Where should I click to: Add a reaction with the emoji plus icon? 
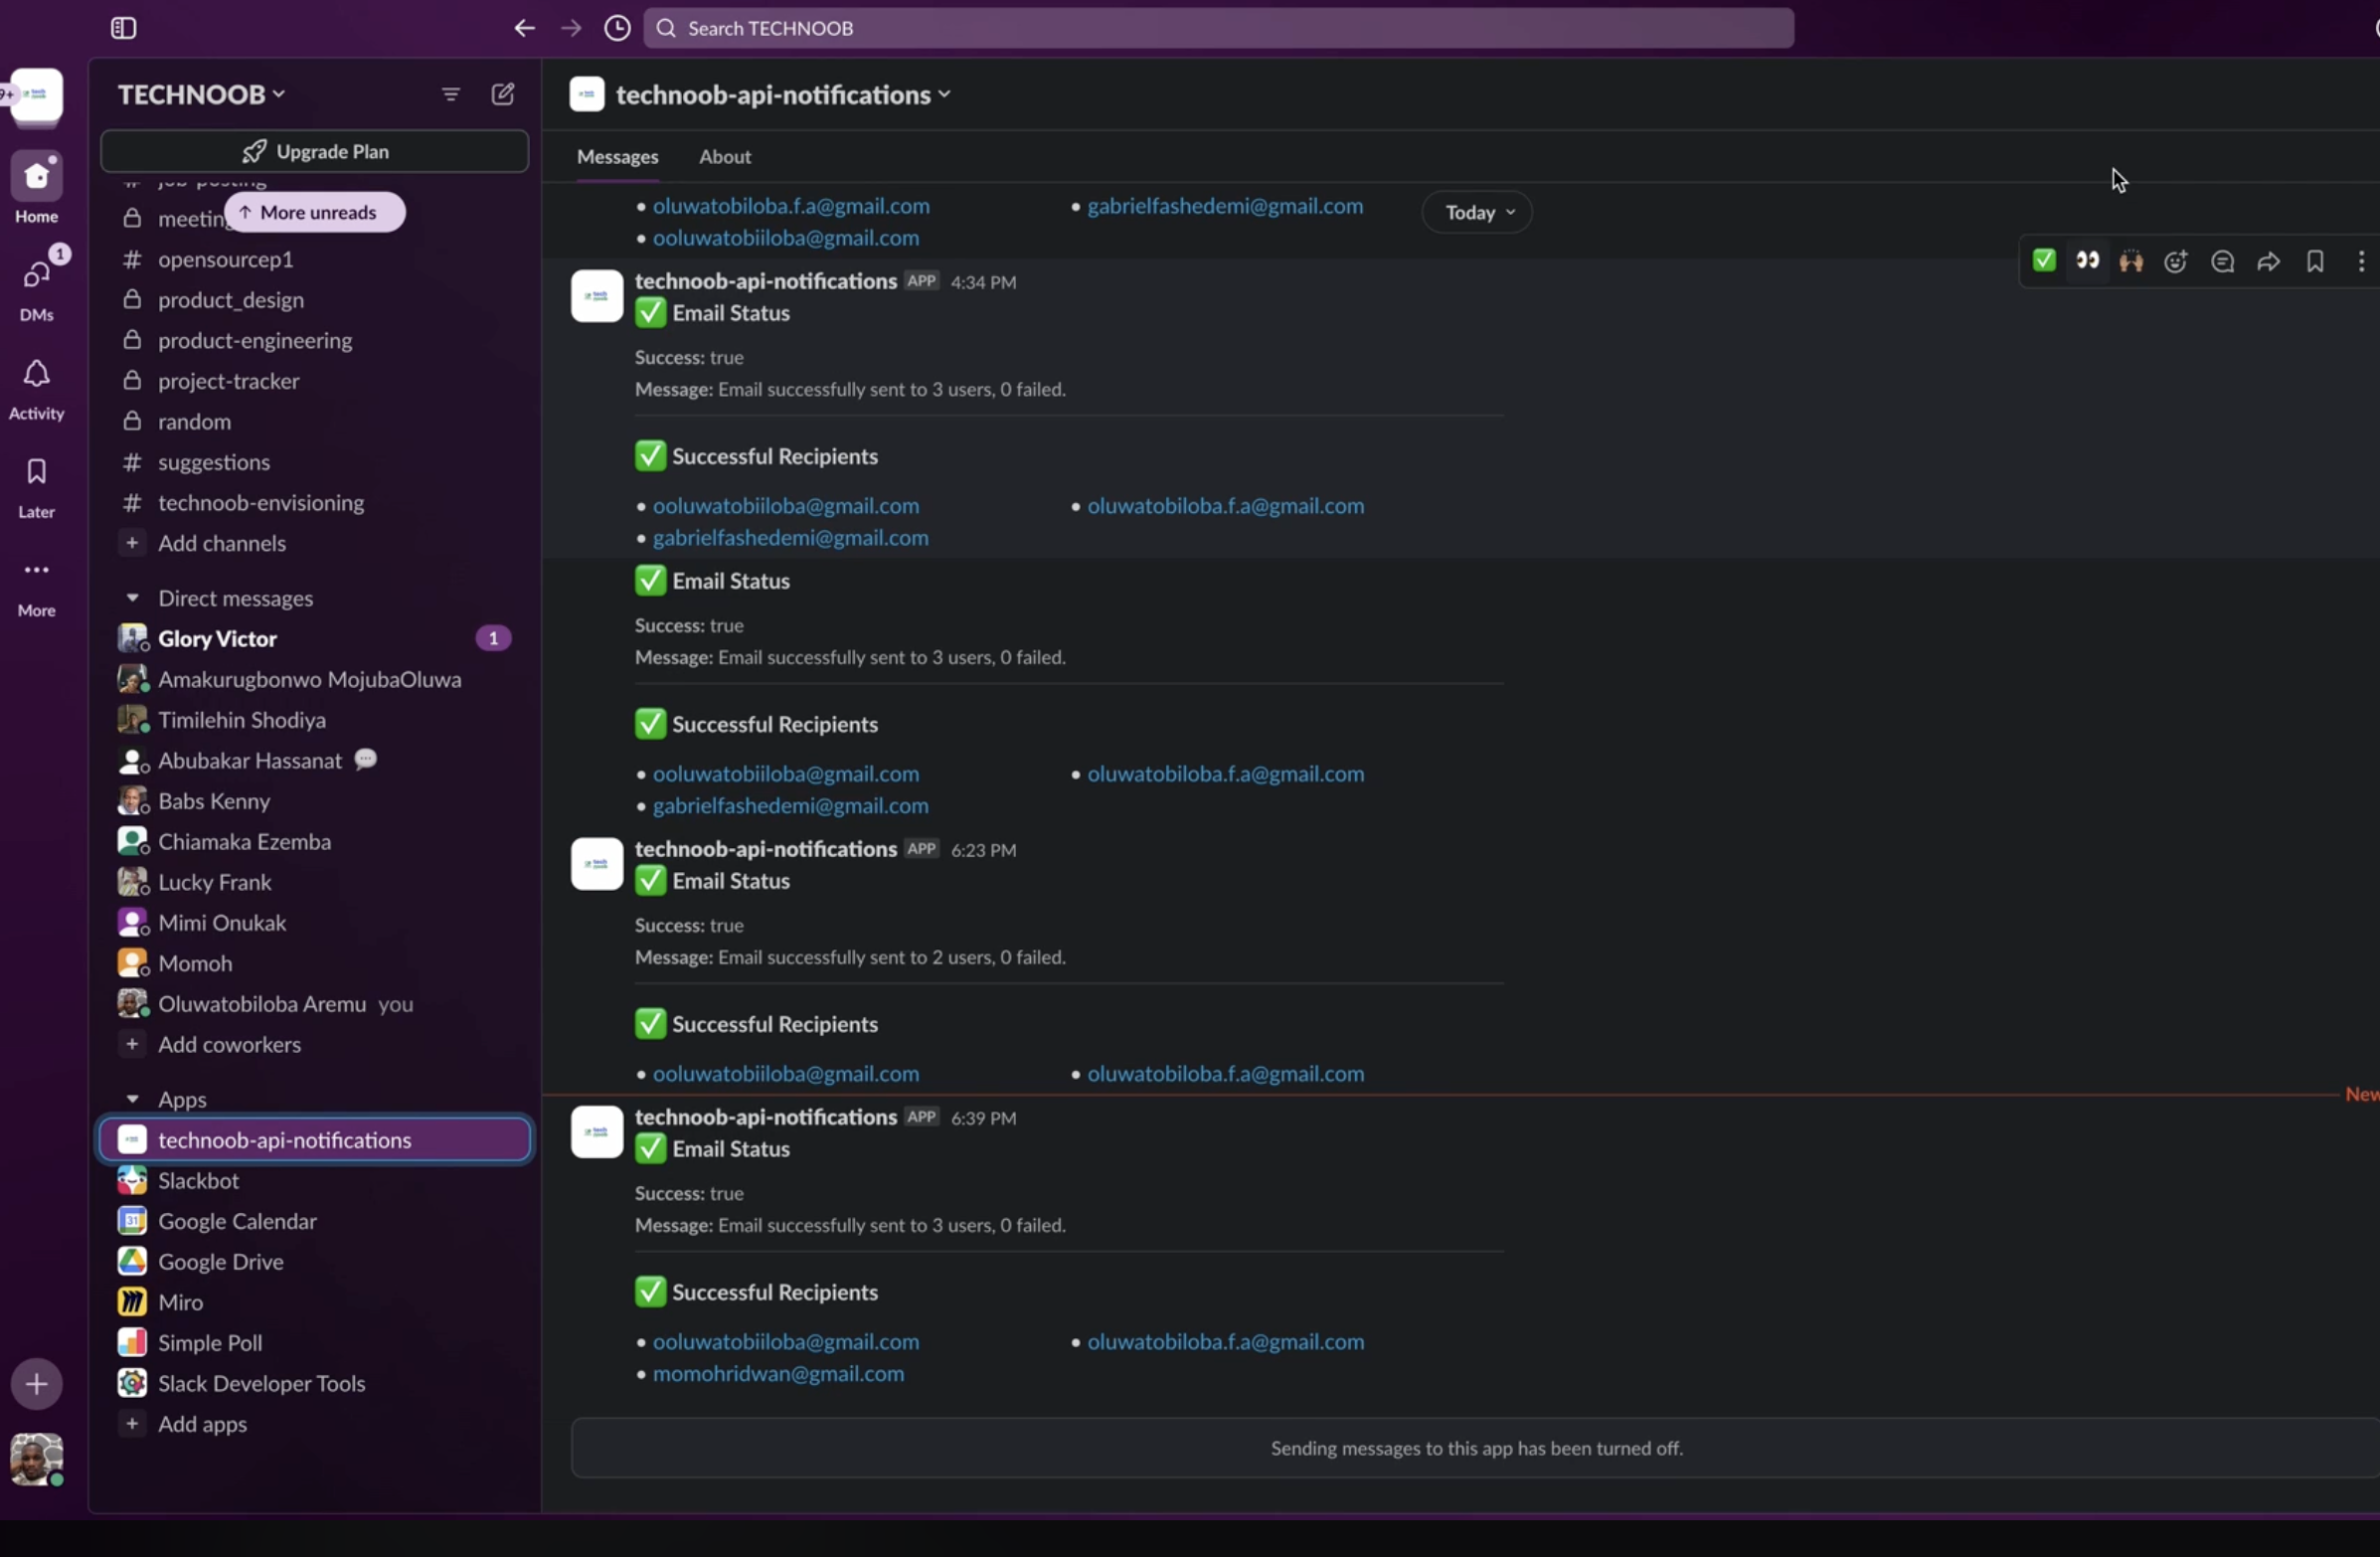[x=2177, y=261]
